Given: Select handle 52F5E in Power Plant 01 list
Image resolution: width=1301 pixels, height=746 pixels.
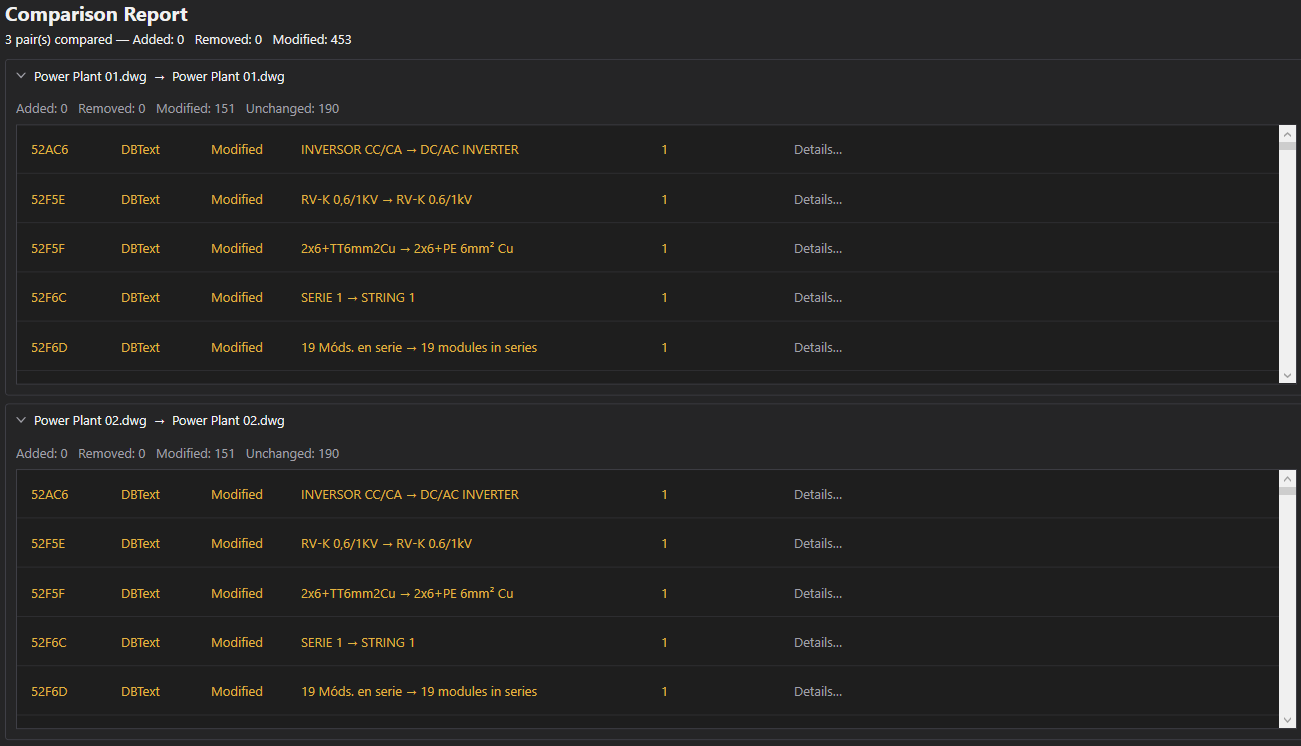Looking at the screenshot, I should pyautogui.click(x=48, y=199).
